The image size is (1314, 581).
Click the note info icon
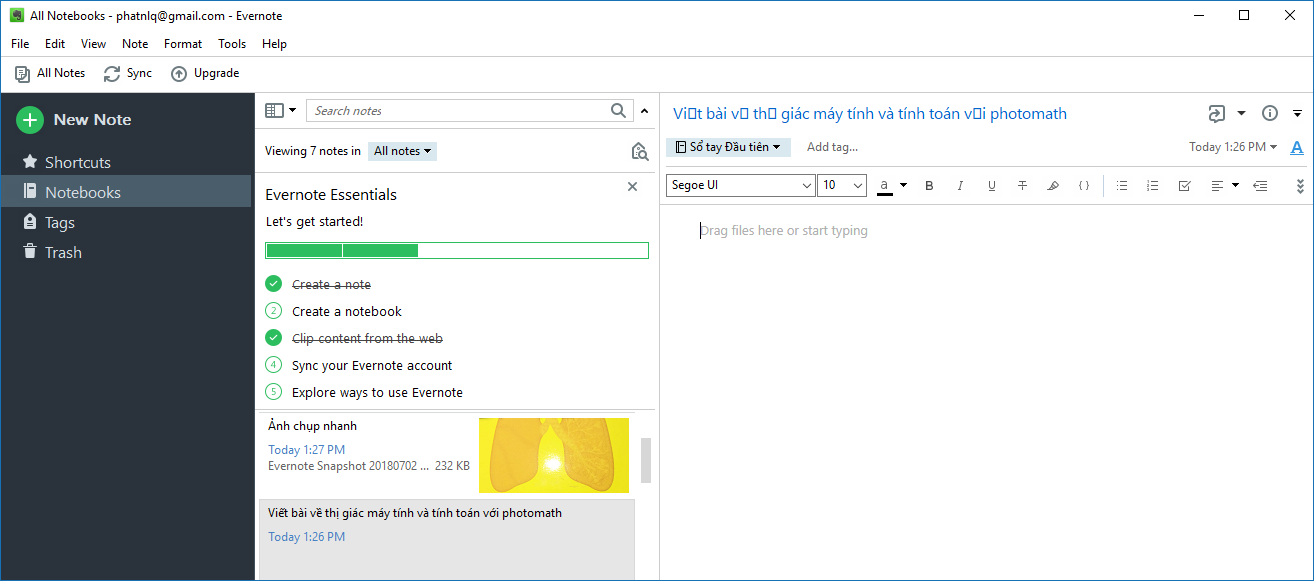click(x=1270, y=114)
